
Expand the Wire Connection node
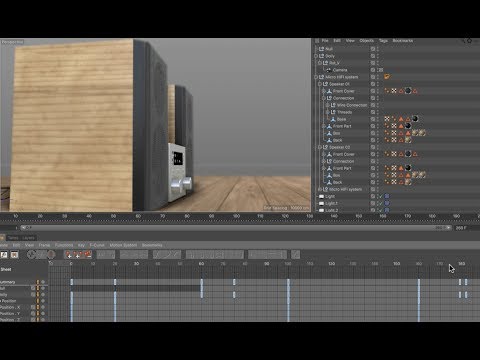(327, 105)
